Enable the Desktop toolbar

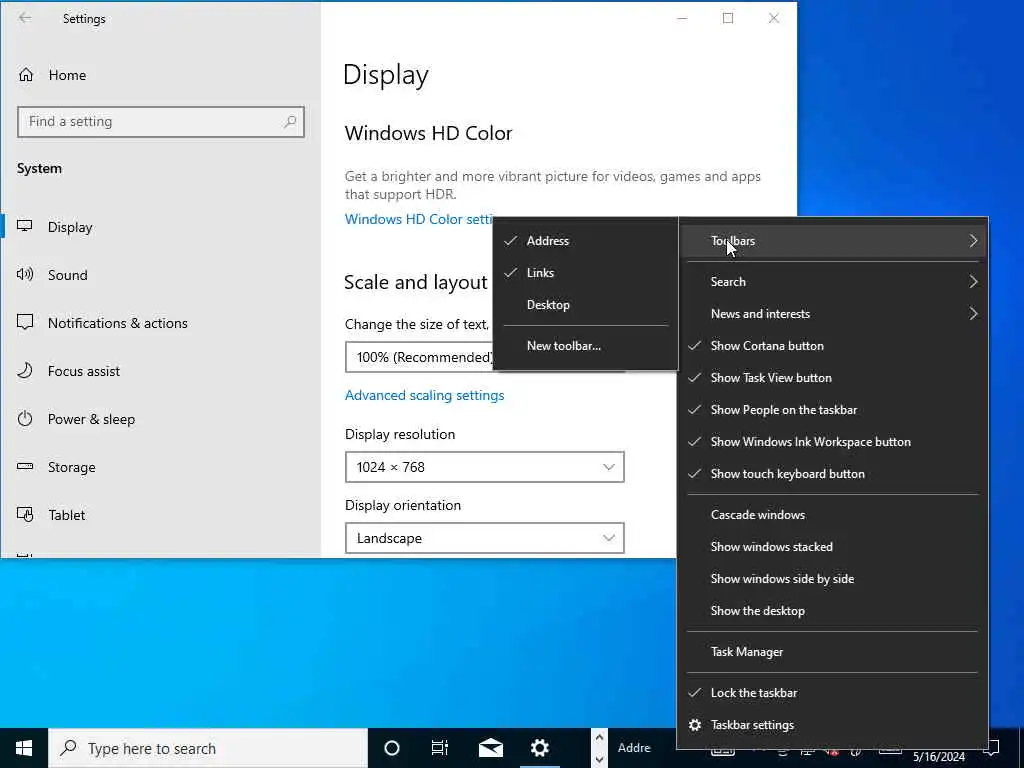(x=585, y=305)
